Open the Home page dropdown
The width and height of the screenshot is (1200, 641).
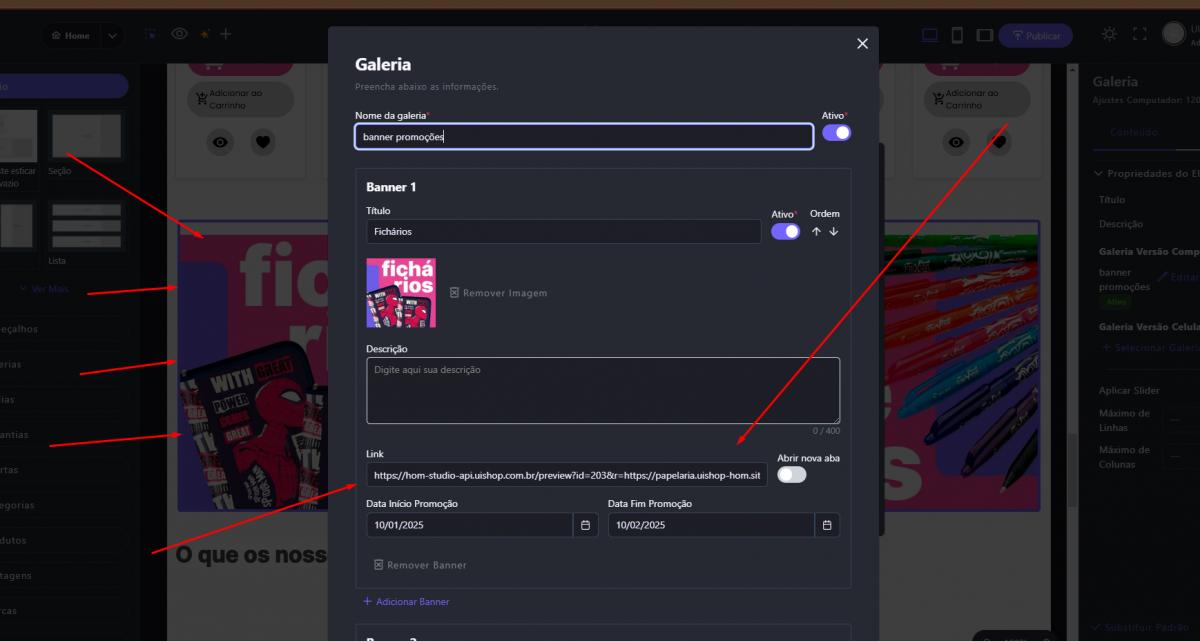[111, 35]
